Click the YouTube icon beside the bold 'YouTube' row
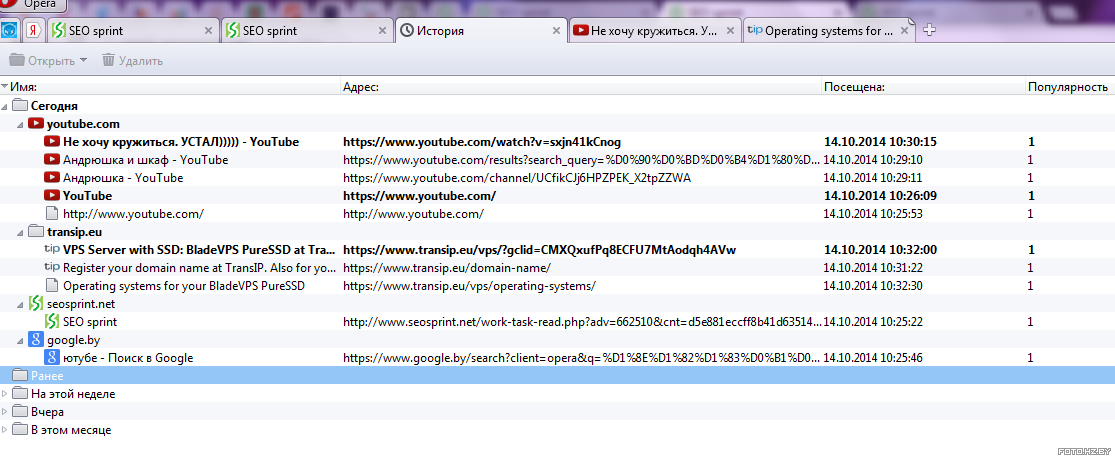Screen dimensions: 1115x459 [x=51, y=196]
